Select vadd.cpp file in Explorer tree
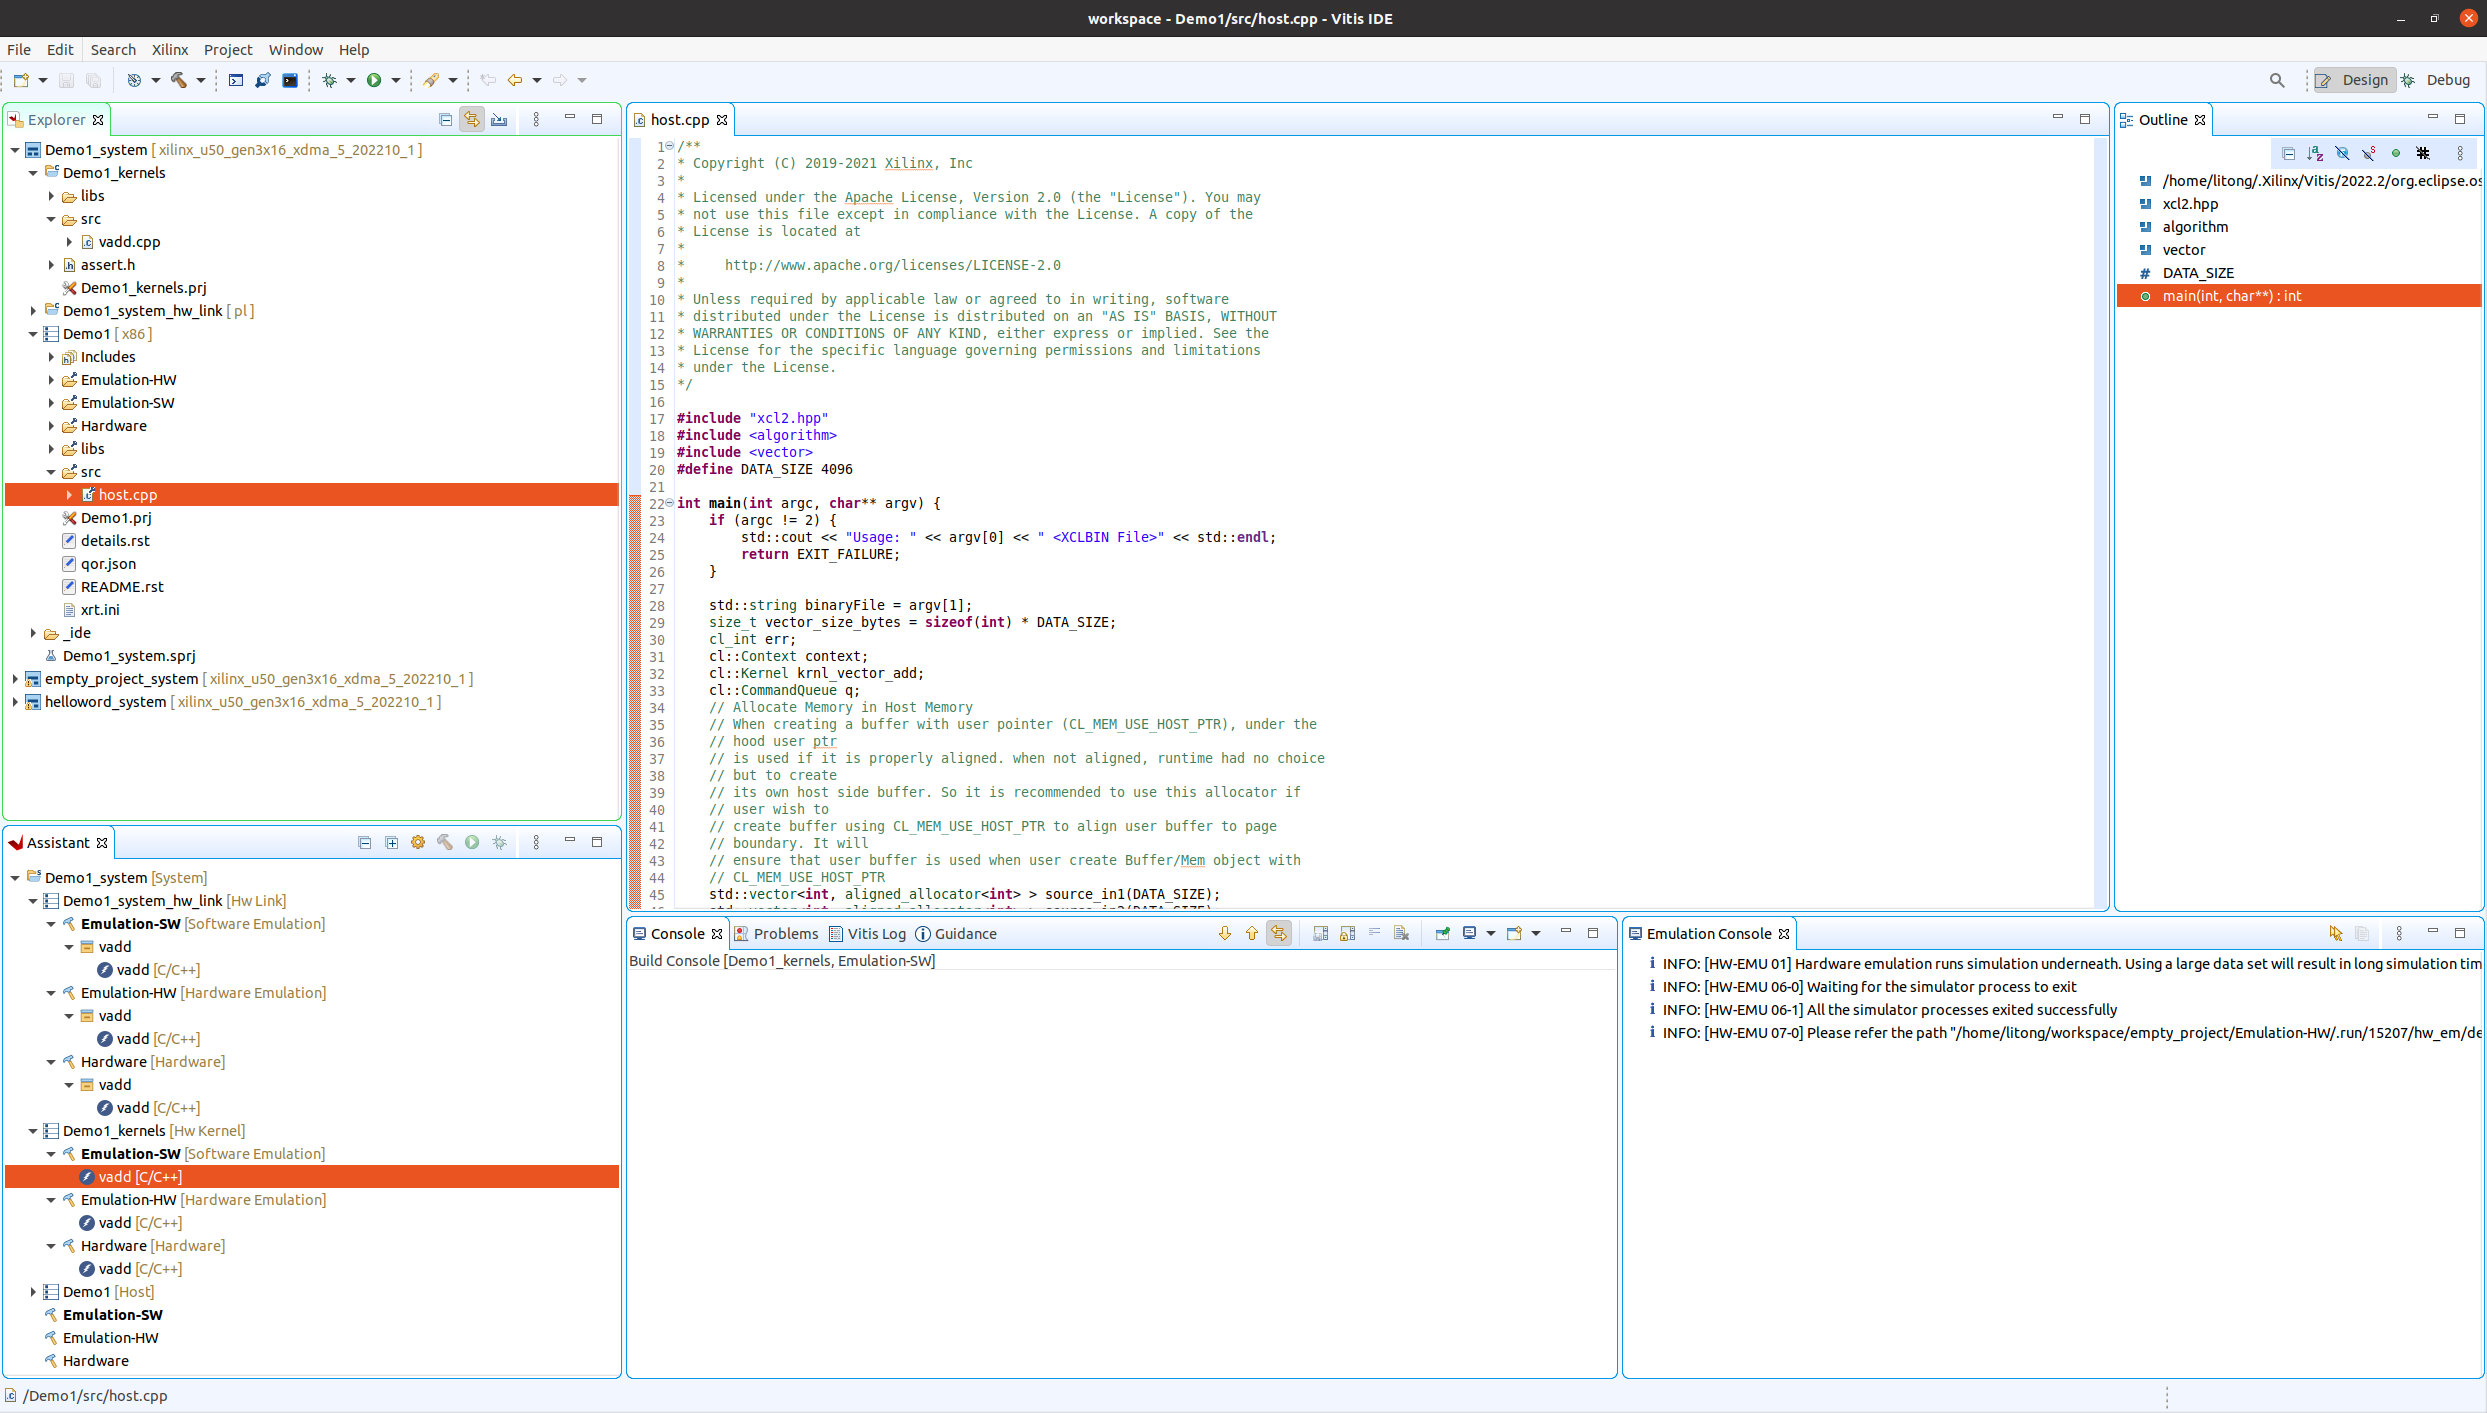 click(129, 242)
